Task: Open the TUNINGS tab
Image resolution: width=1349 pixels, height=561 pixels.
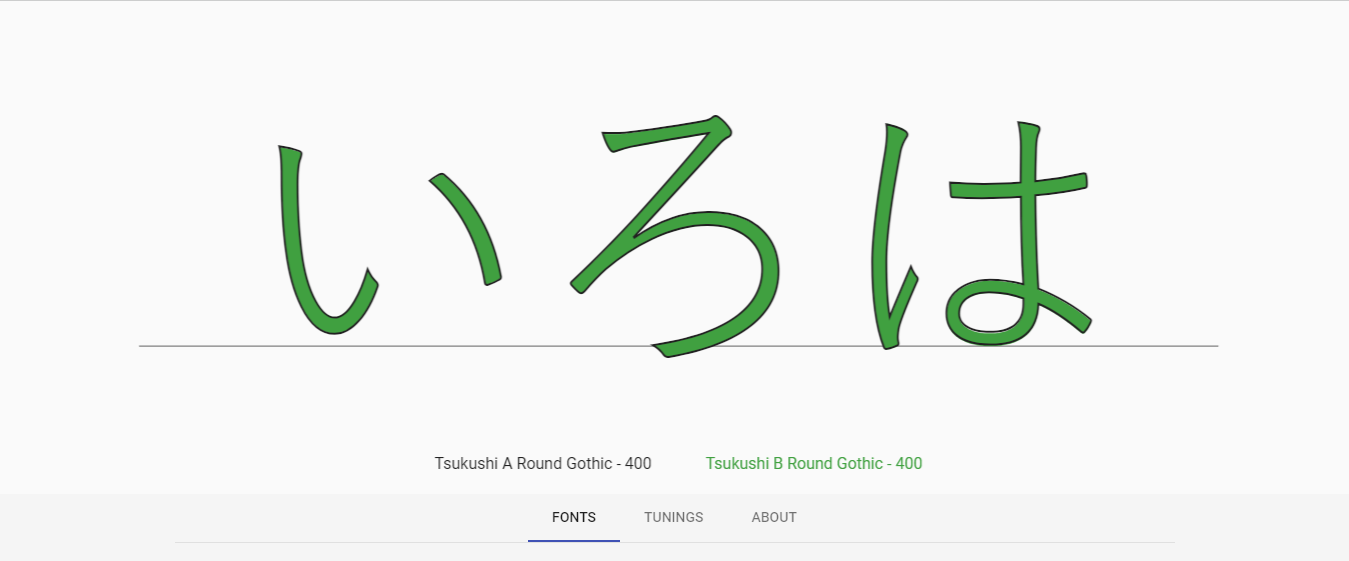Action: [673, 517]
